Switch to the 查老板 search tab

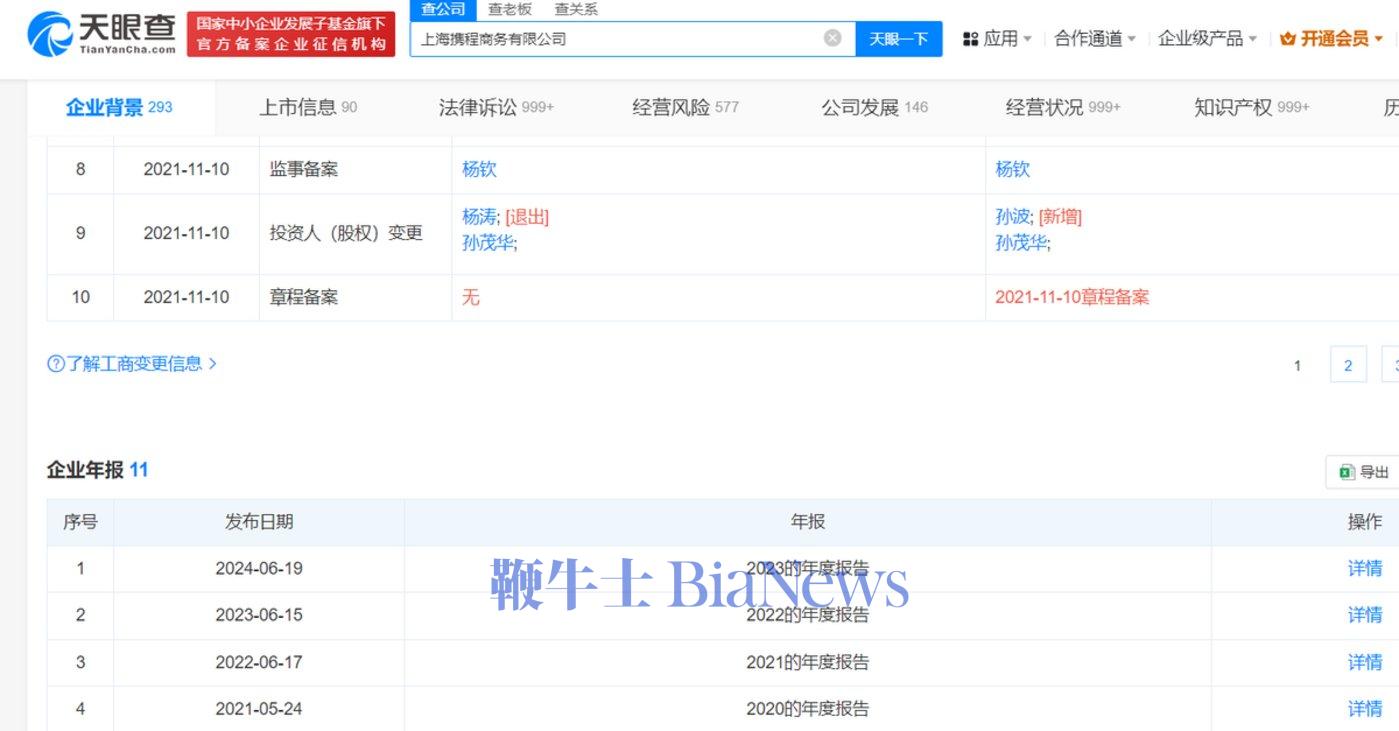tap(510, 9)
